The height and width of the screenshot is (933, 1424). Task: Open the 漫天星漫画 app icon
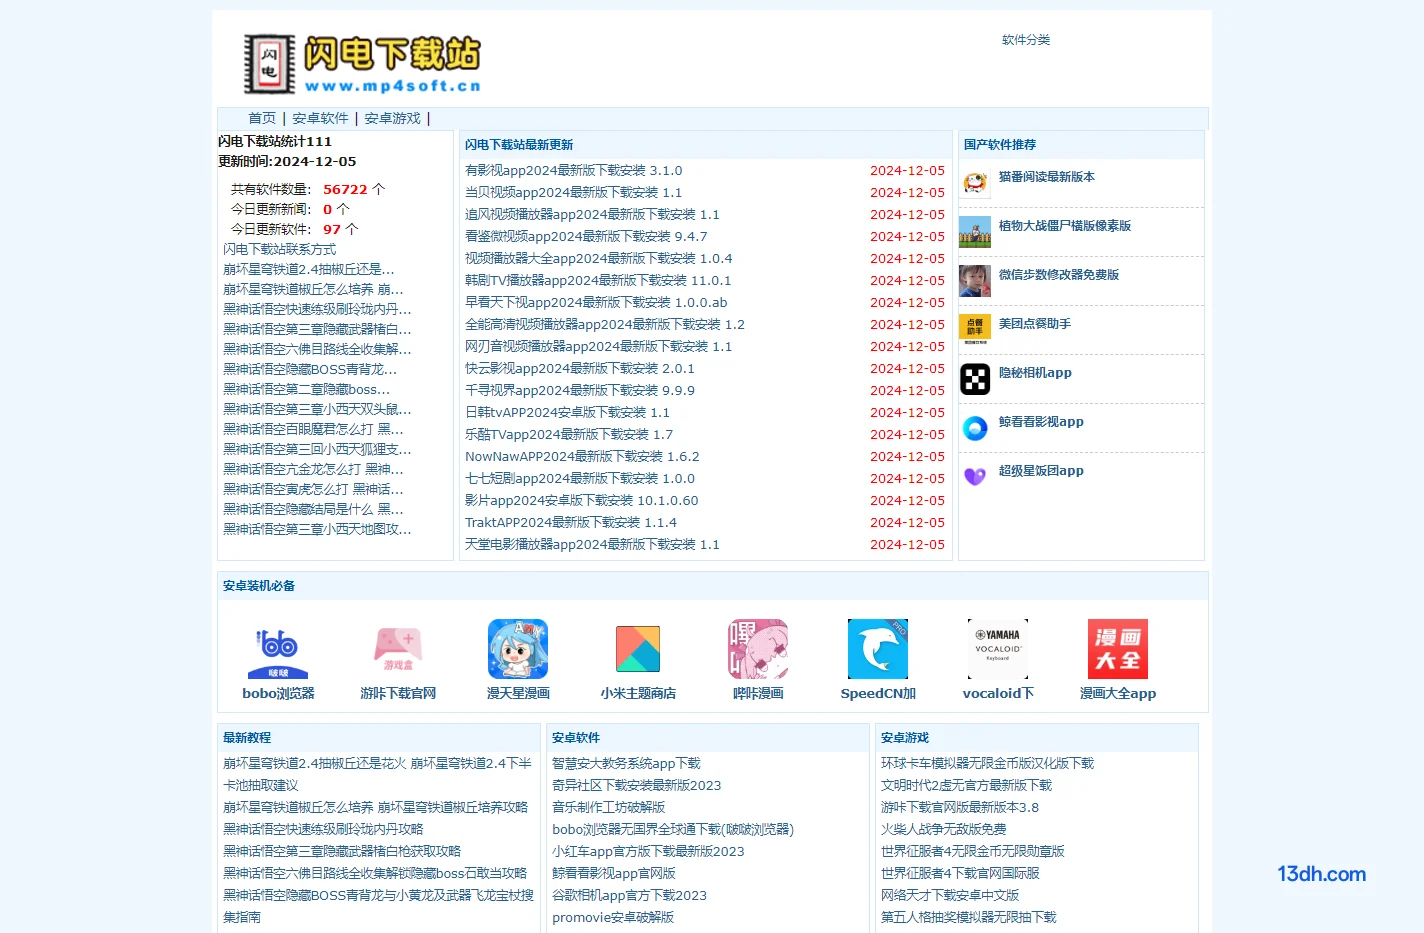pyautogui.click(x=518, y=649)
